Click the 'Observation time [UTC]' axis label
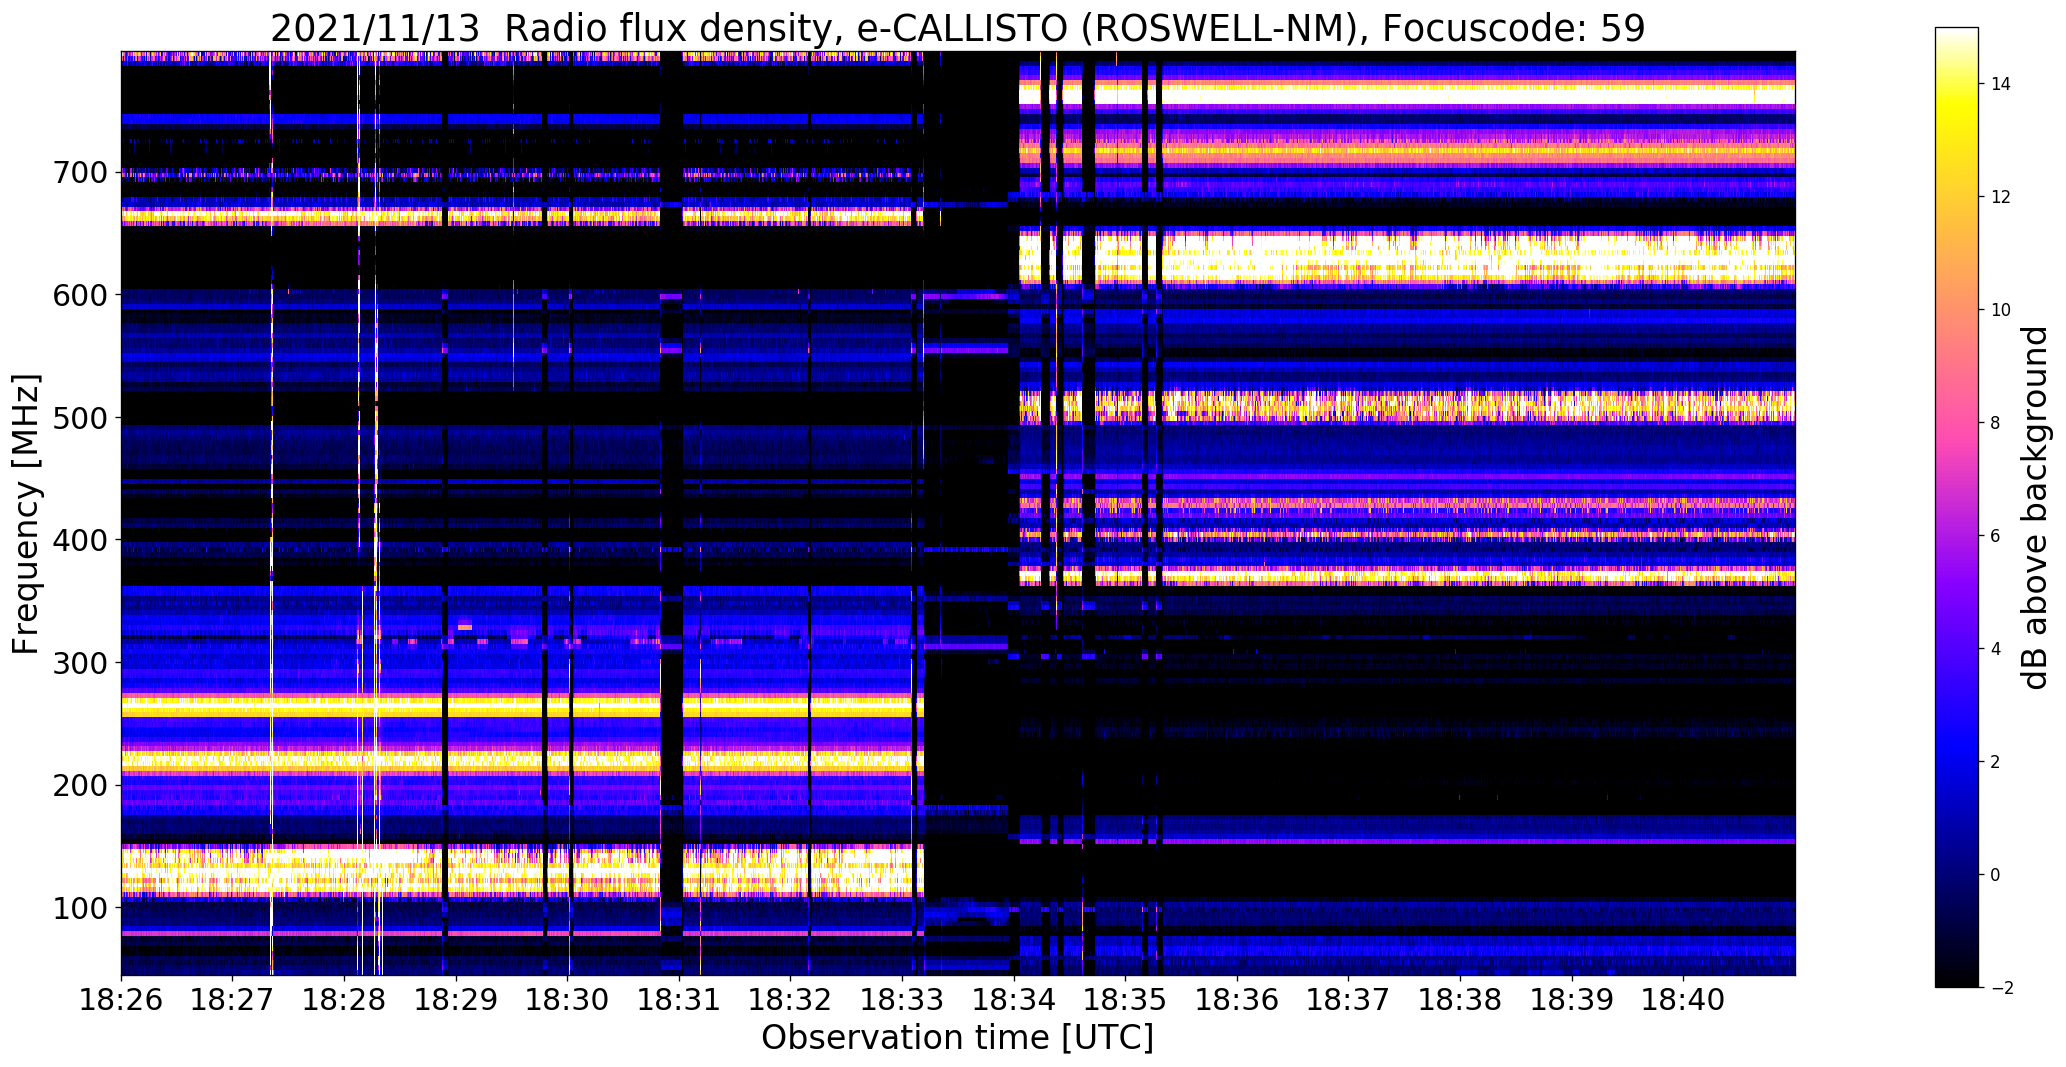Image resolution: width=2066 pixels, height=1067 pixels. 957,1038
